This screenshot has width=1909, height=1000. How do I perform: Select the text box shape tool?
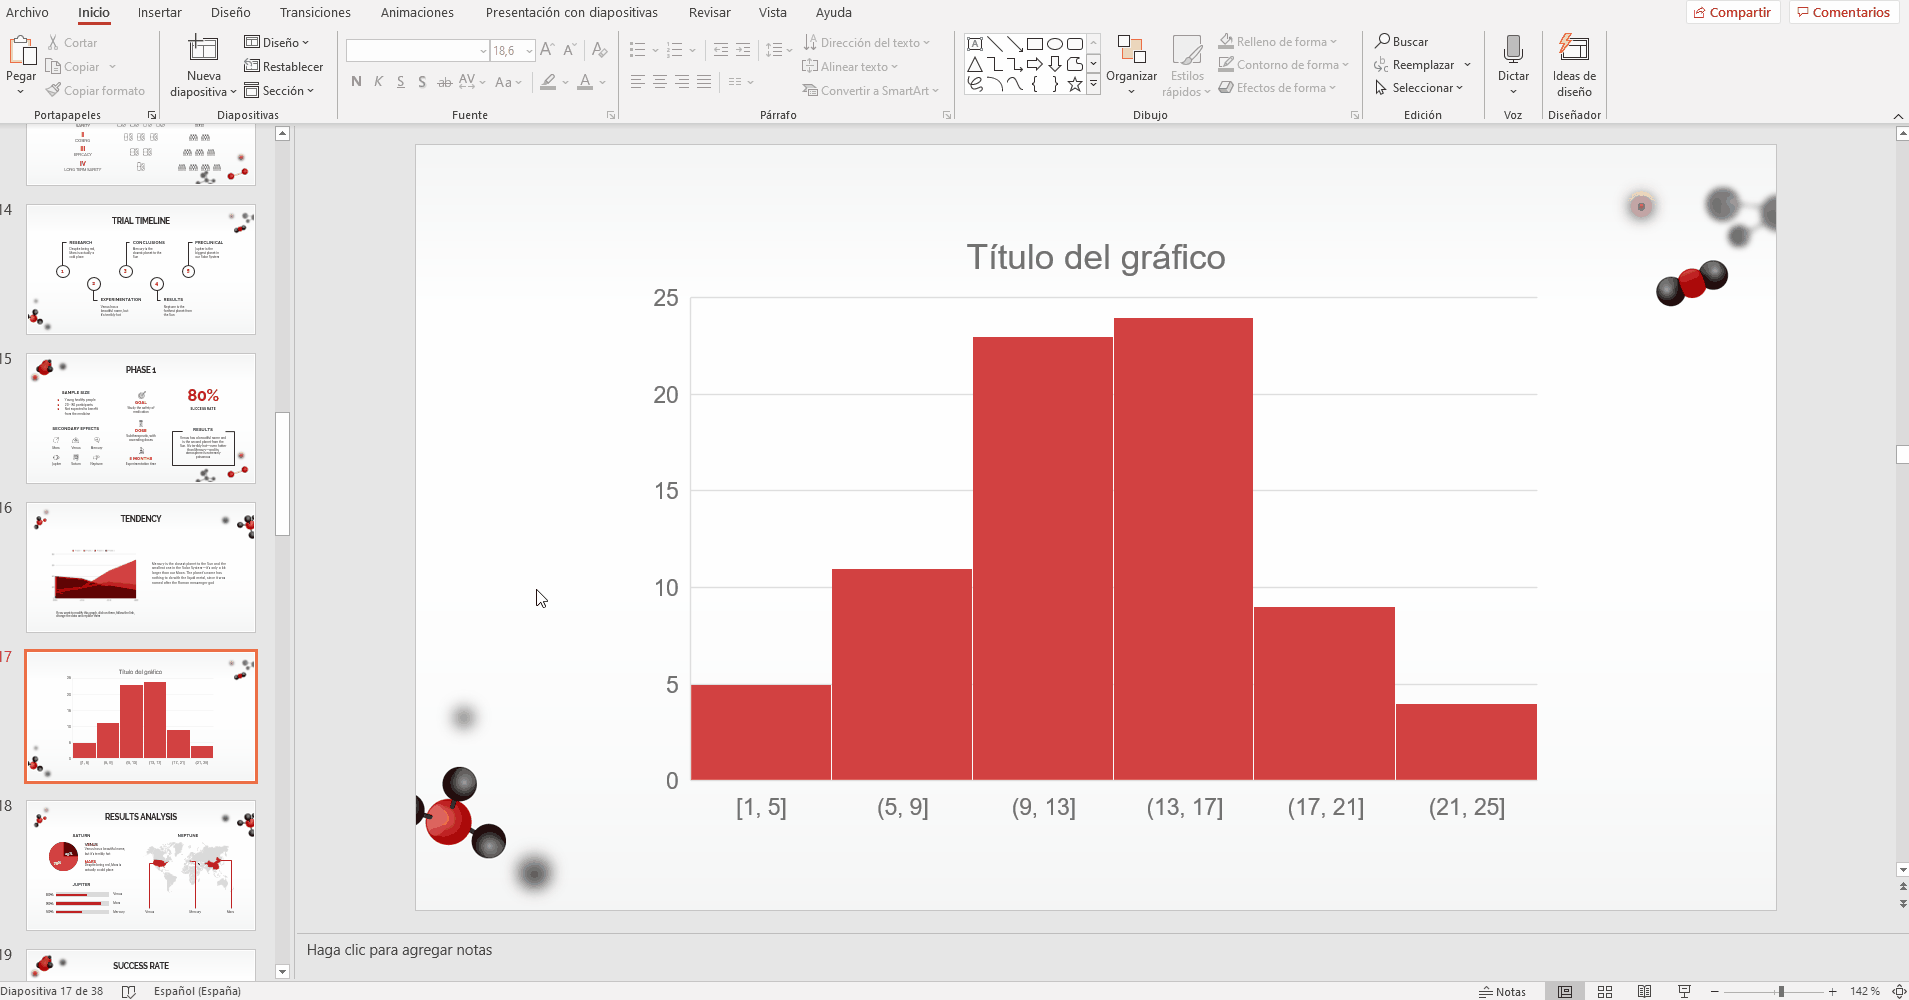975,44
